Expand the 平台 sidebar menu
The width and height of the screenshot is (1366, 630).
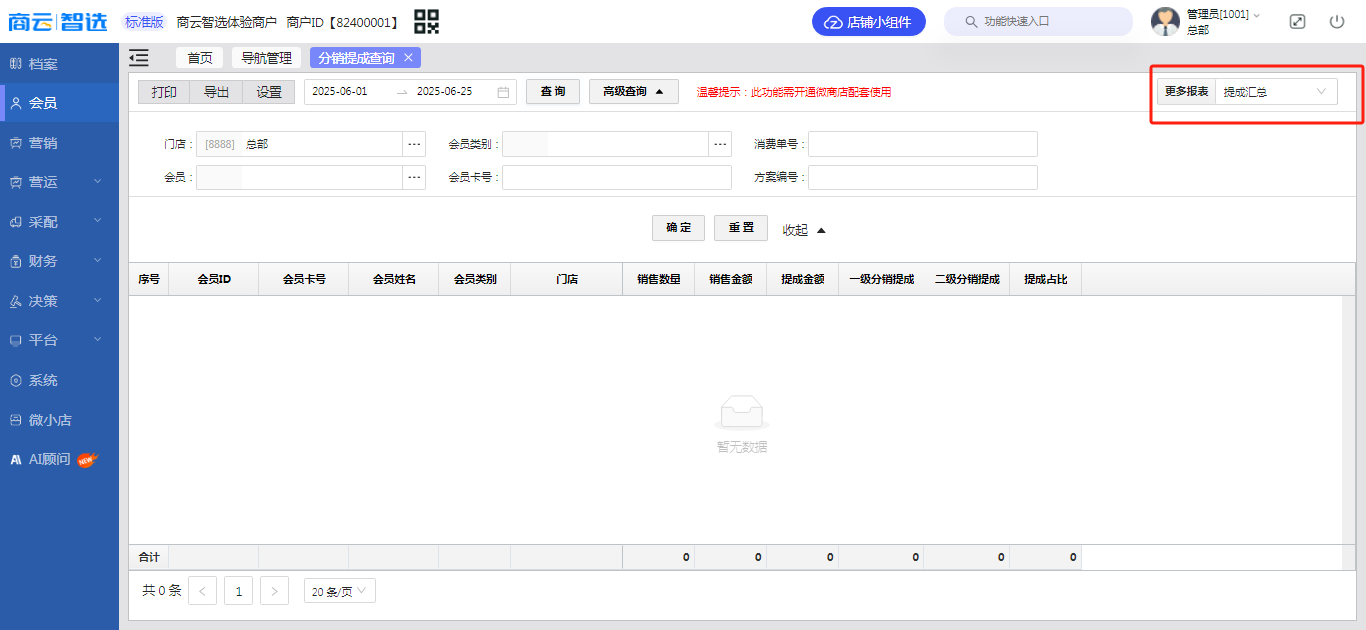(59, 340)
